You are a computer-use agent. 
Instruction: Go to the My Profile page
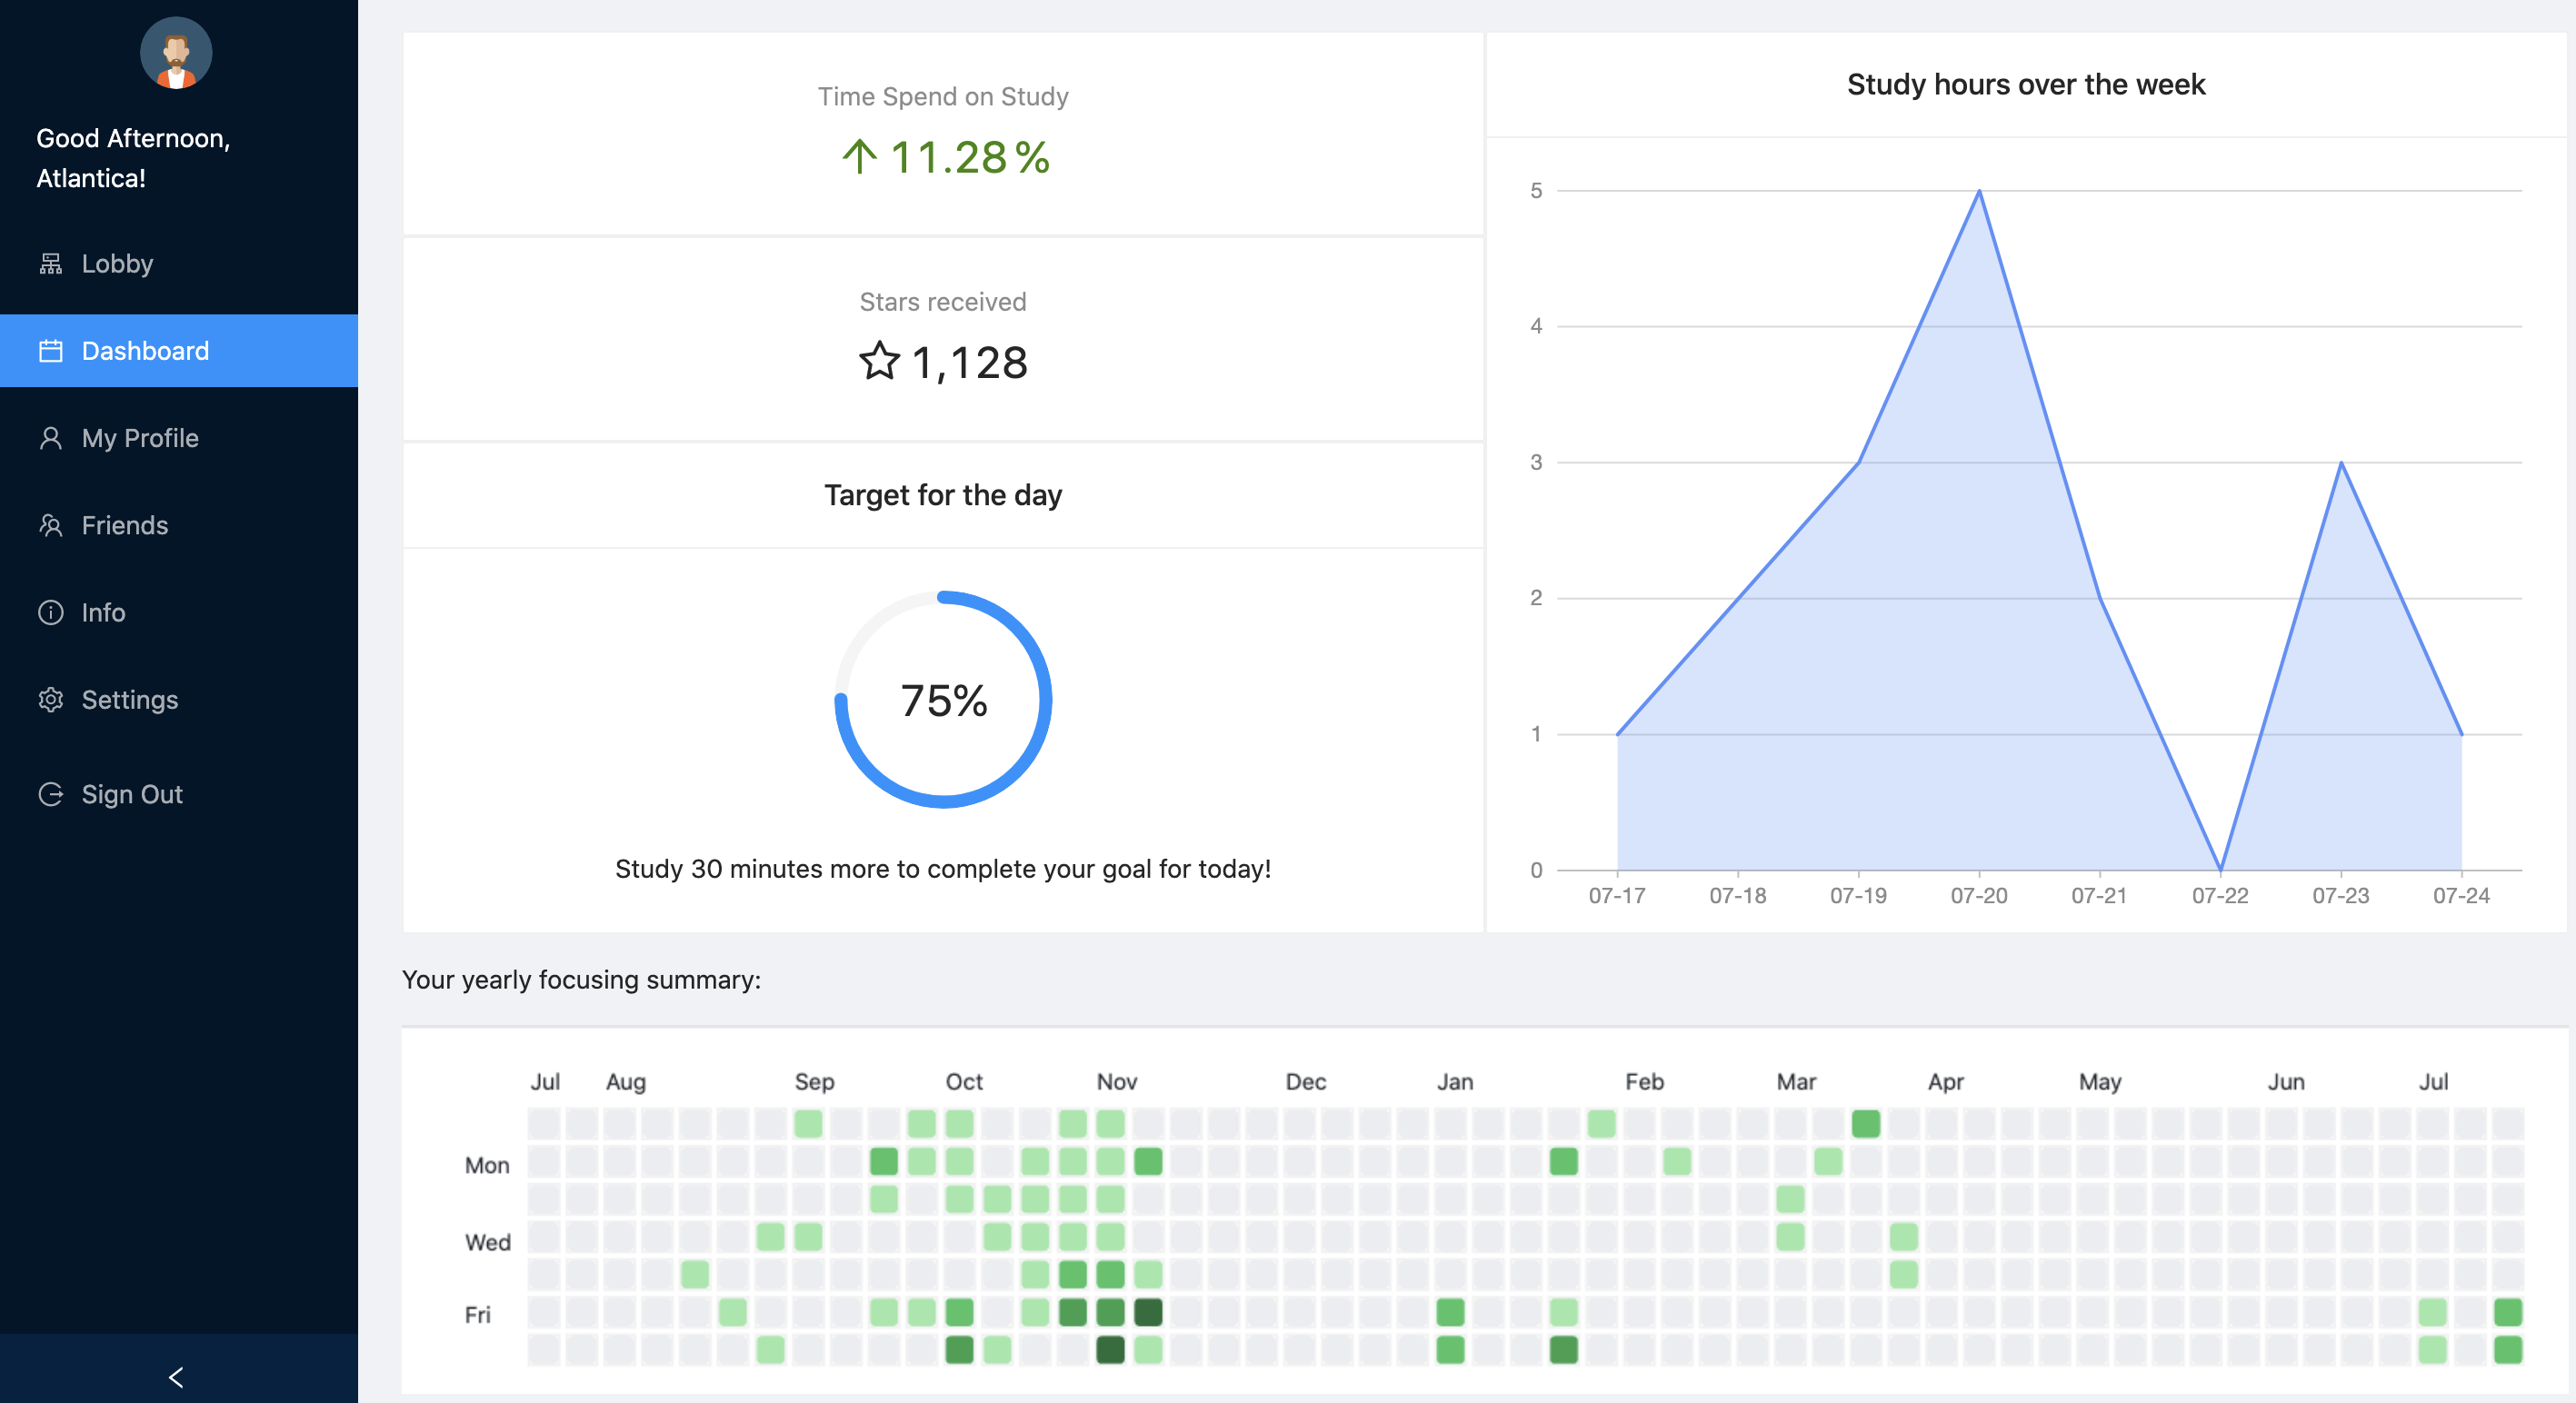pos(140,438)
